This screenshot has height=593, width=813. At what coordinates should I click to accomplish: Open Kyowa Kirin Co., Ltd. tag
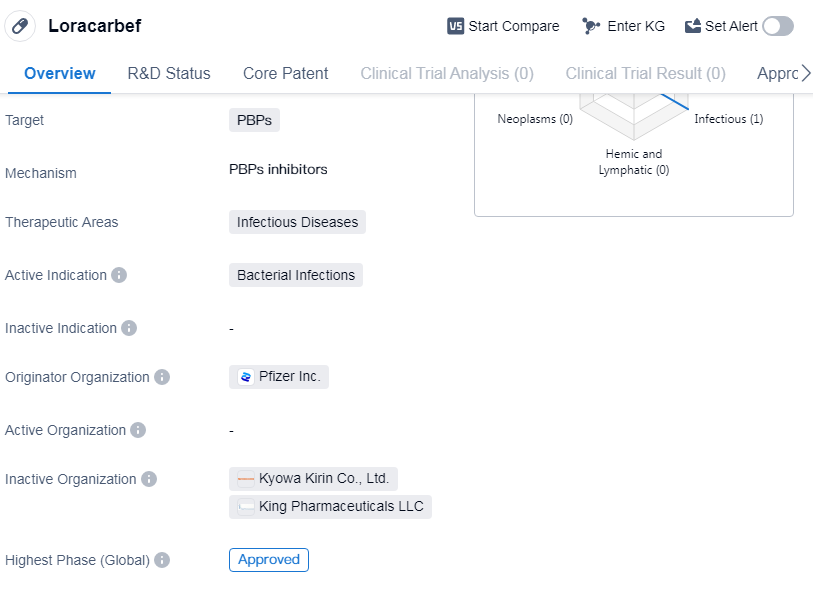click(x=314, y=479)
